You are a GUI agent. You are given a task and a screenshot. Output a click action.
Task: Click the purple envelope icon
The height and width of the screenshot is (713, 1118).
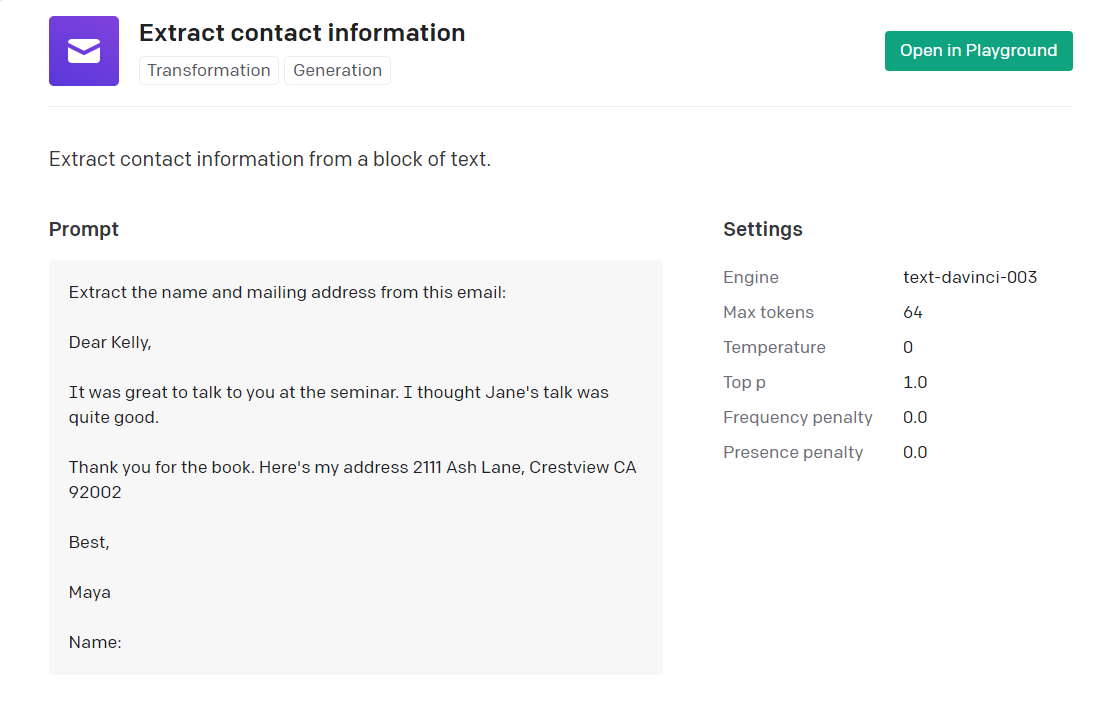click(x=83, y=51)
